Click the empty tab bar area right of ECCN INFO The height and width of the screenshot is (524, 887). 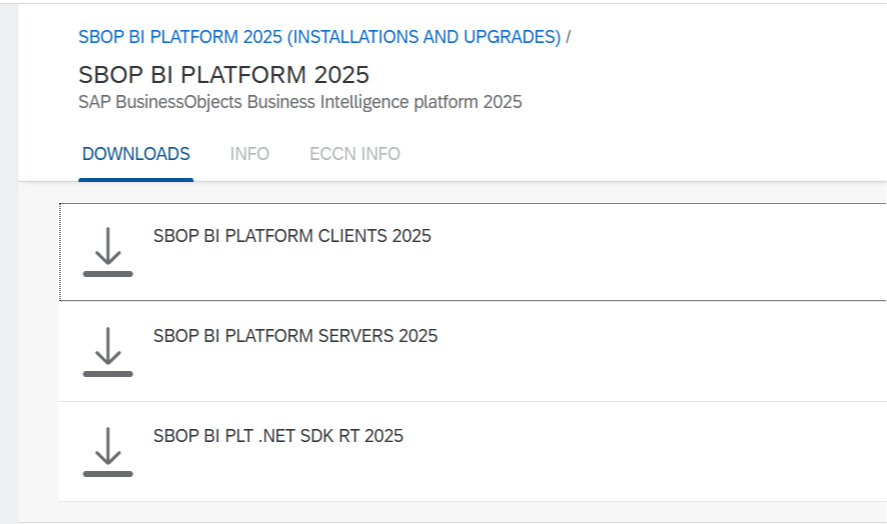pos(639,154)
